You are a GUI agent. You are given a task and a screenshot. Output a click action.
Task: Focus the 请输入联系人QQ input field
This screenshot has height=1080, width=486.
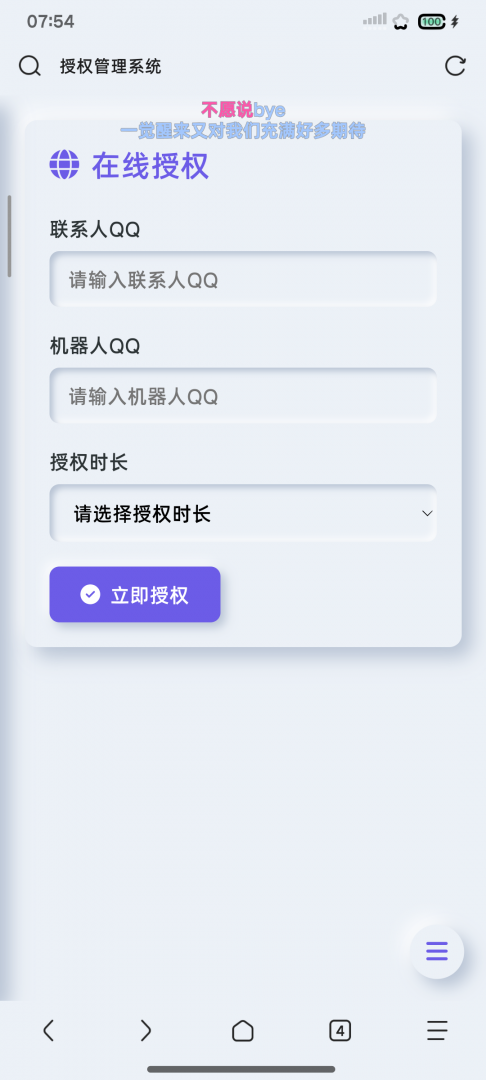(x=243, y=280)
